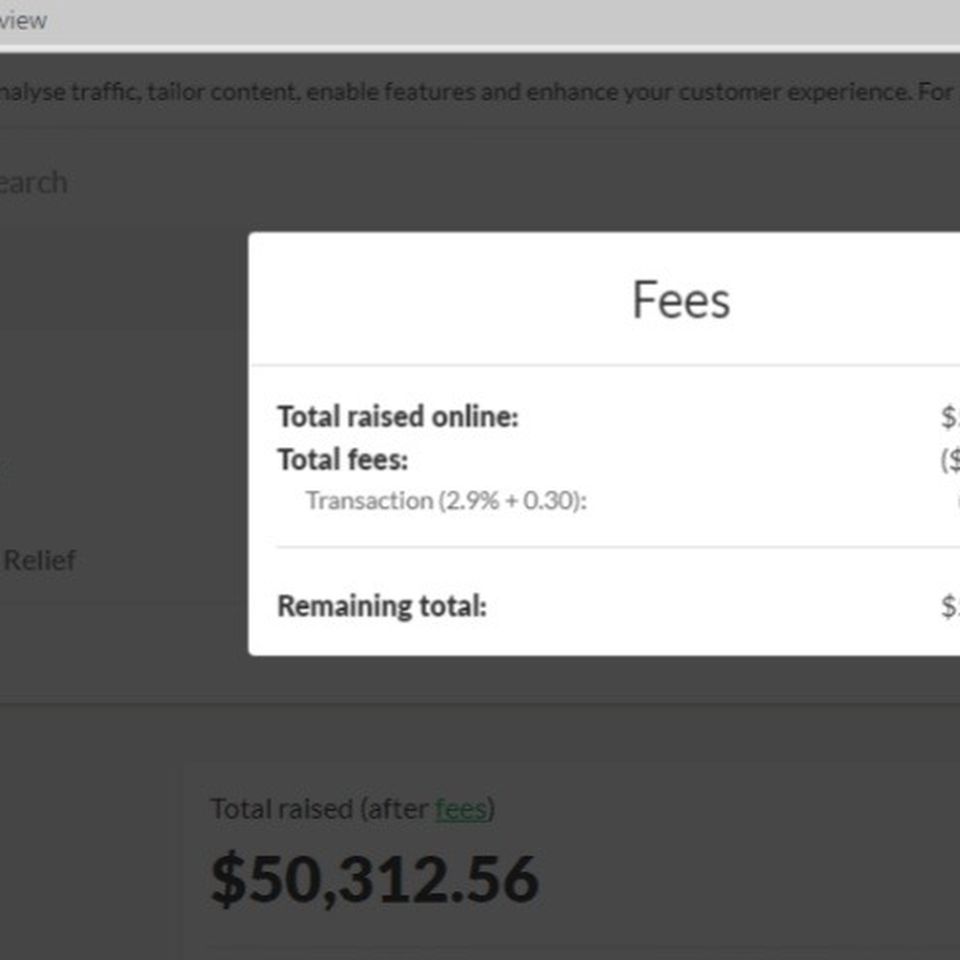The height and width of the screenshot is (960, 960).
Task: Click the 'Transaction (2.9% + 0.30):' line
Action: coord(446,501)
